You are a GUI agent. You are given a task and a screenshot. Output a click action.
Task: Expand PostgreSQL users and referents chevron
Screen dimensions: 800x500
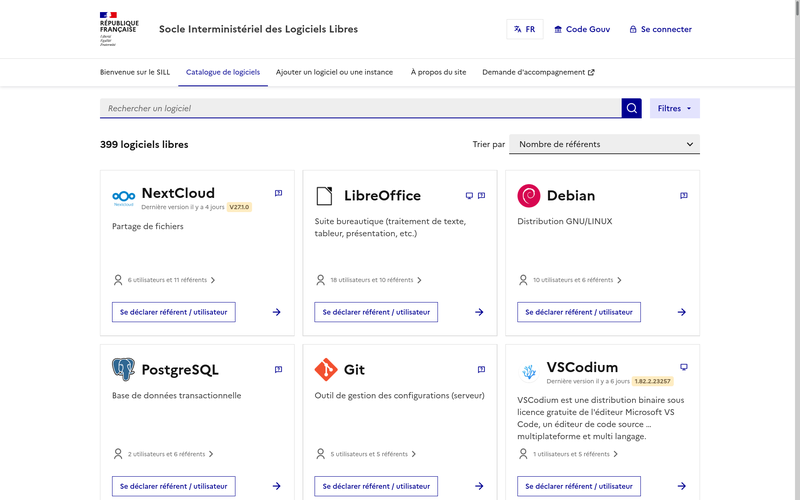tap(211, 454)
